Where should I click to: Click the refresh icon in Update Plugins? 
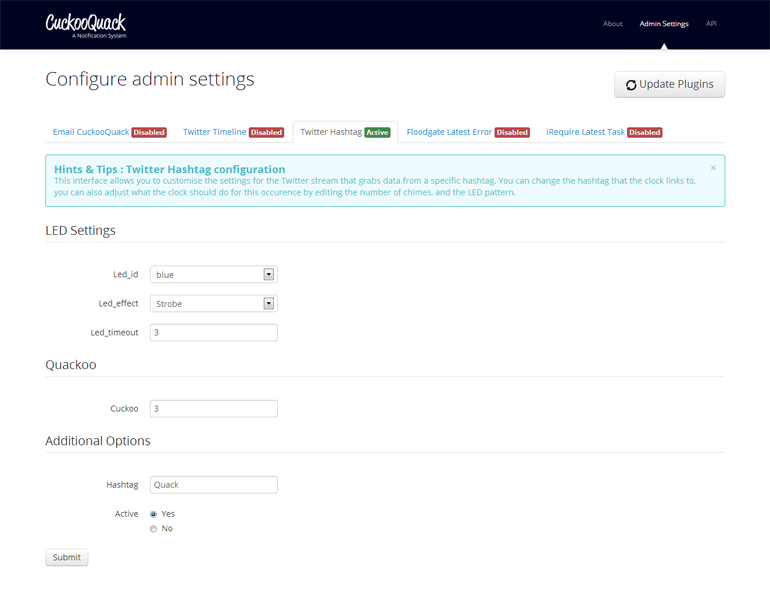click(x=631, y=85)
